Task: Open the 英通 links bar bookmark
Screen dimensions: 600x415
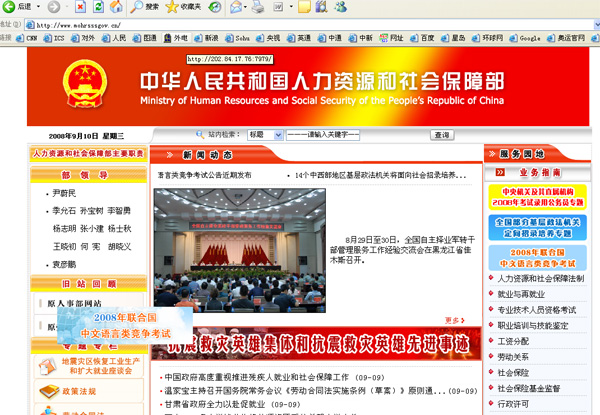Action: pyautogui.click(x=299, y=38)
